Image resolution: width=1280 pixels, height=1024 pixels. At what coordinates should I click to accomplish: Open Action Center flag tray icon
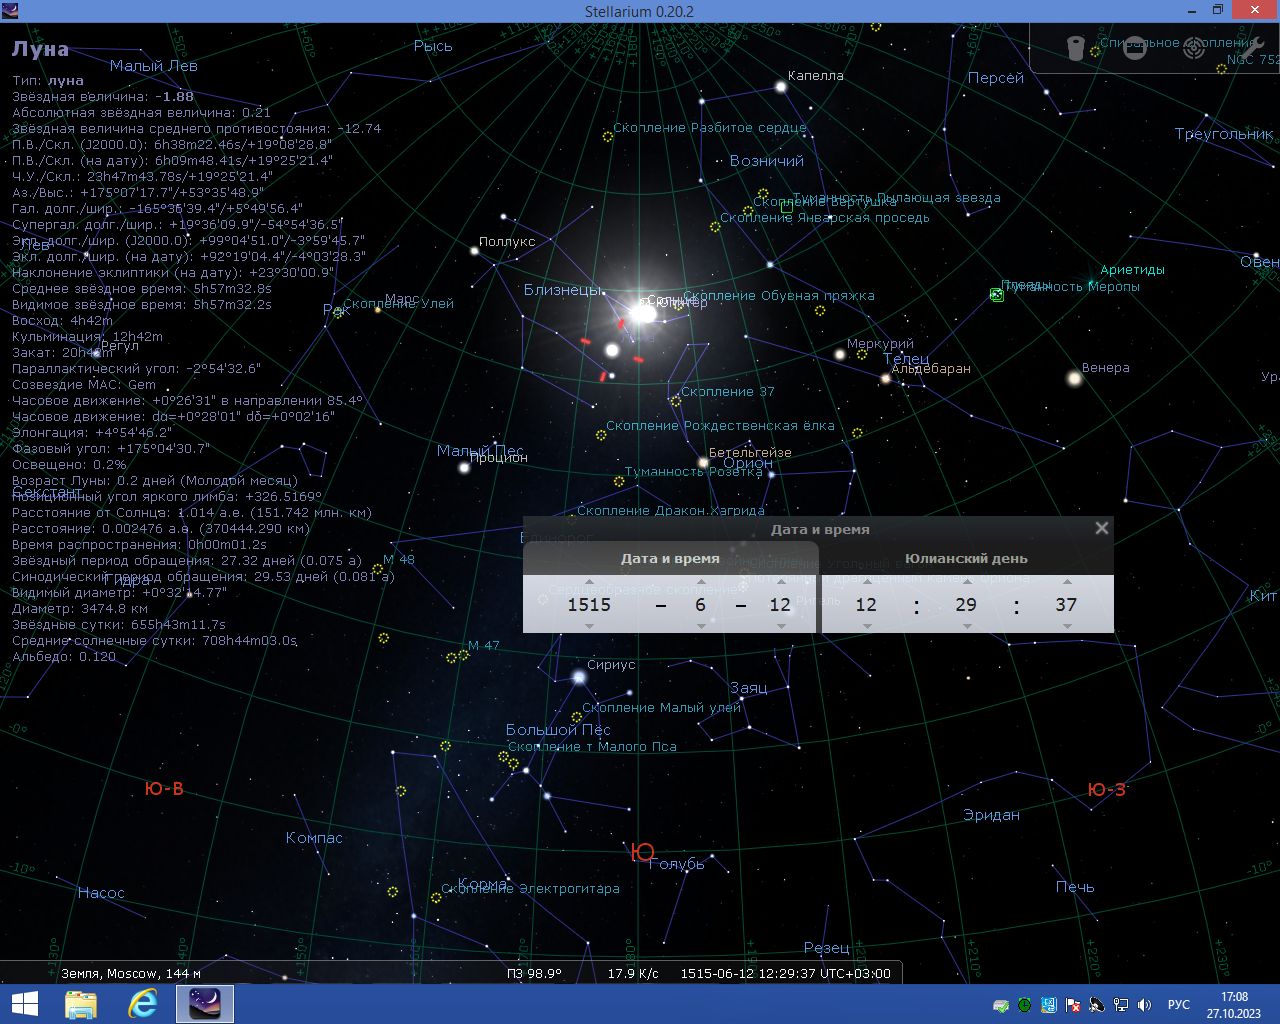pyautogui.click(x=1073, y=1005)
